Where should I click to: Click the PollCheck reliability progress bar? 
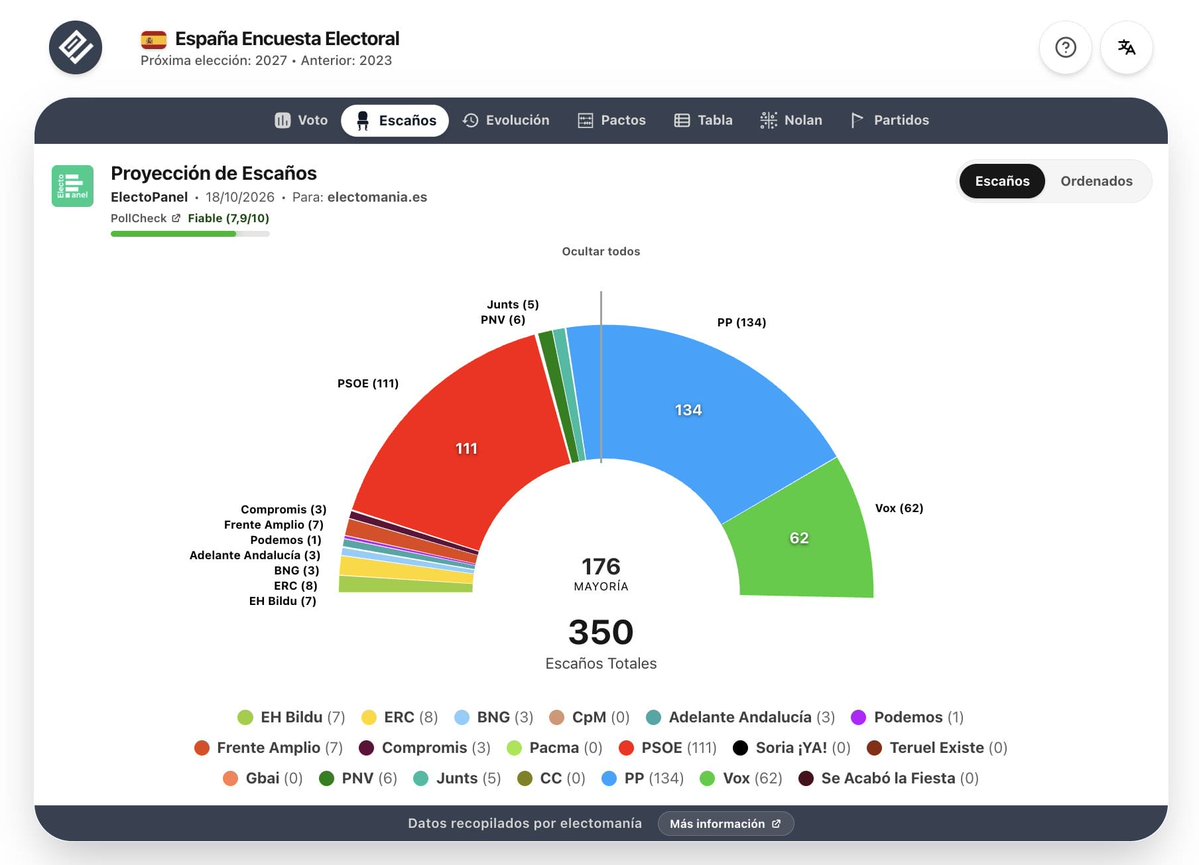tap(190, 234)
